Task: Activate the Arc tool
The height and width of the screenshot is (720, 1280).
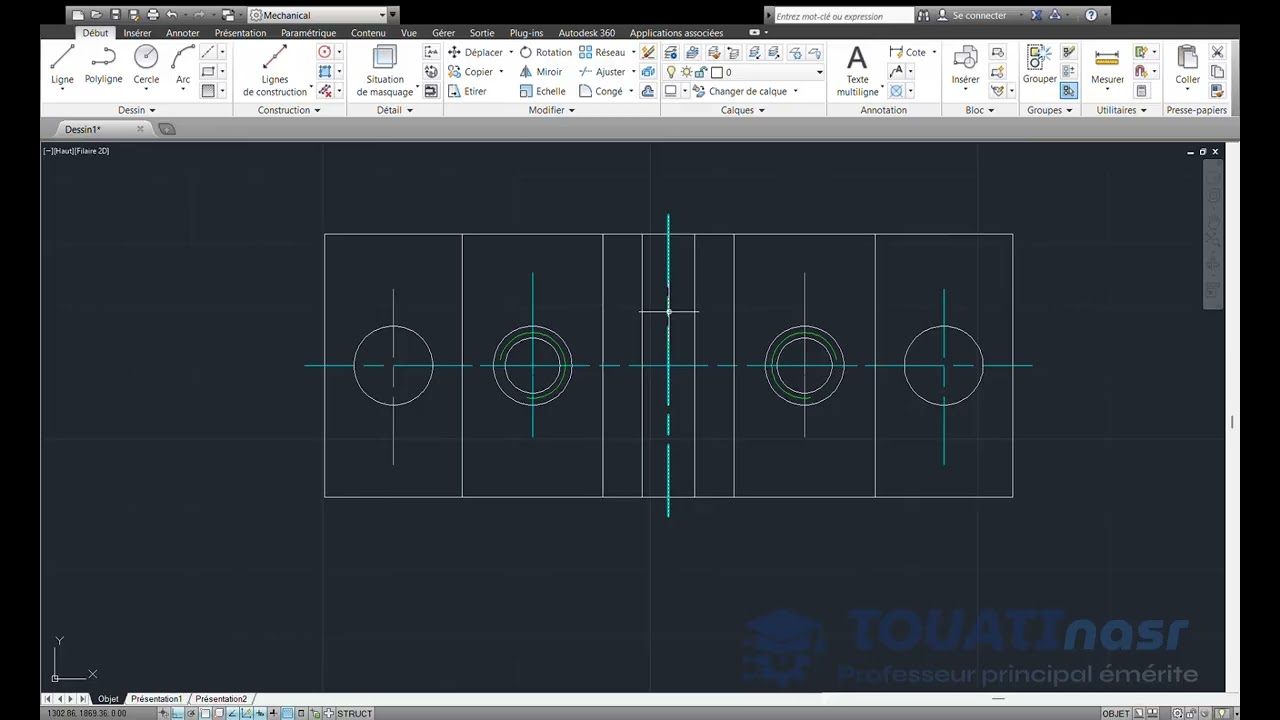Action: point(183,66)
